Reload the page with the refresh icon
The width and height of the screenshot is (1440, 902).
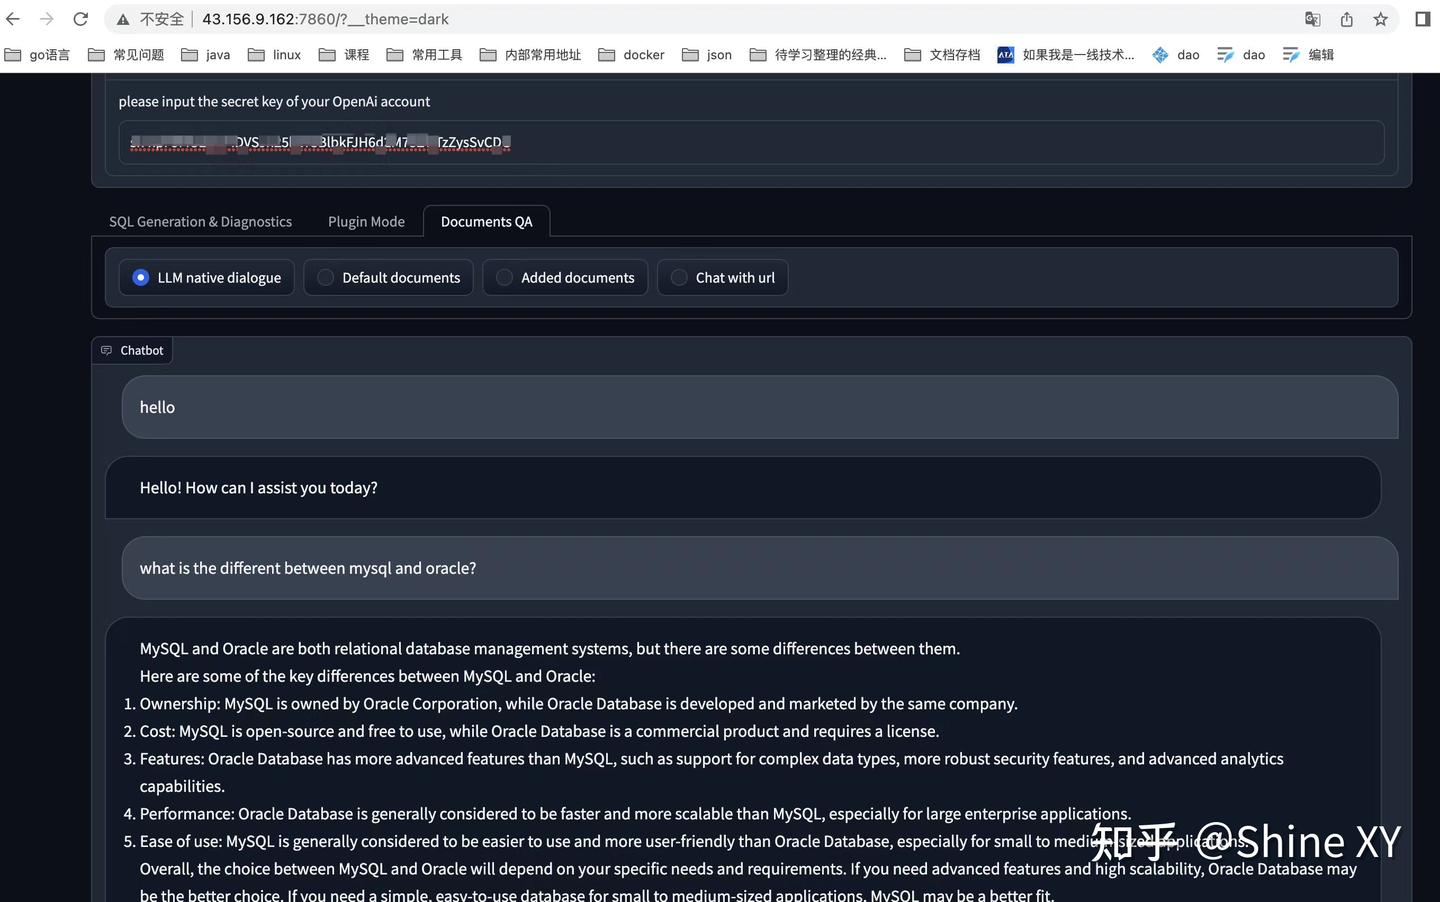click(81, 19)
